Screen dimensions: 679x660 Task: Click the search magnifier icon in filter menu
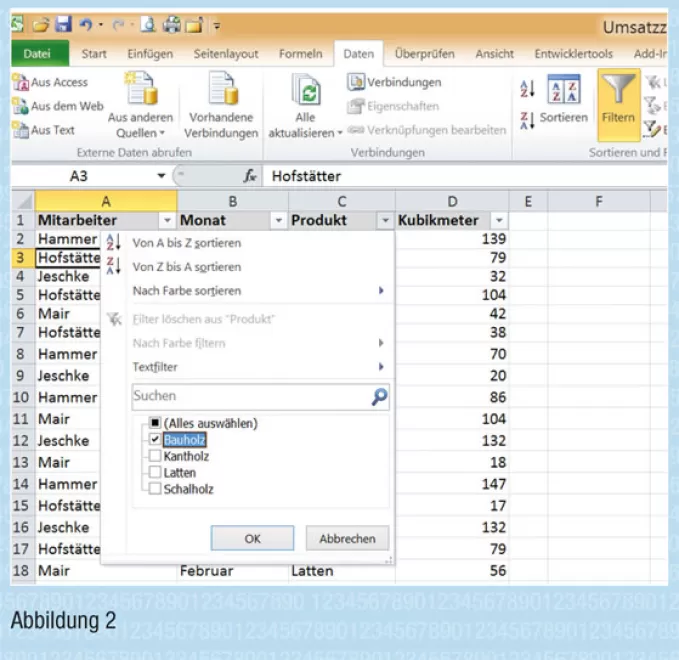(x=379, y=397)
